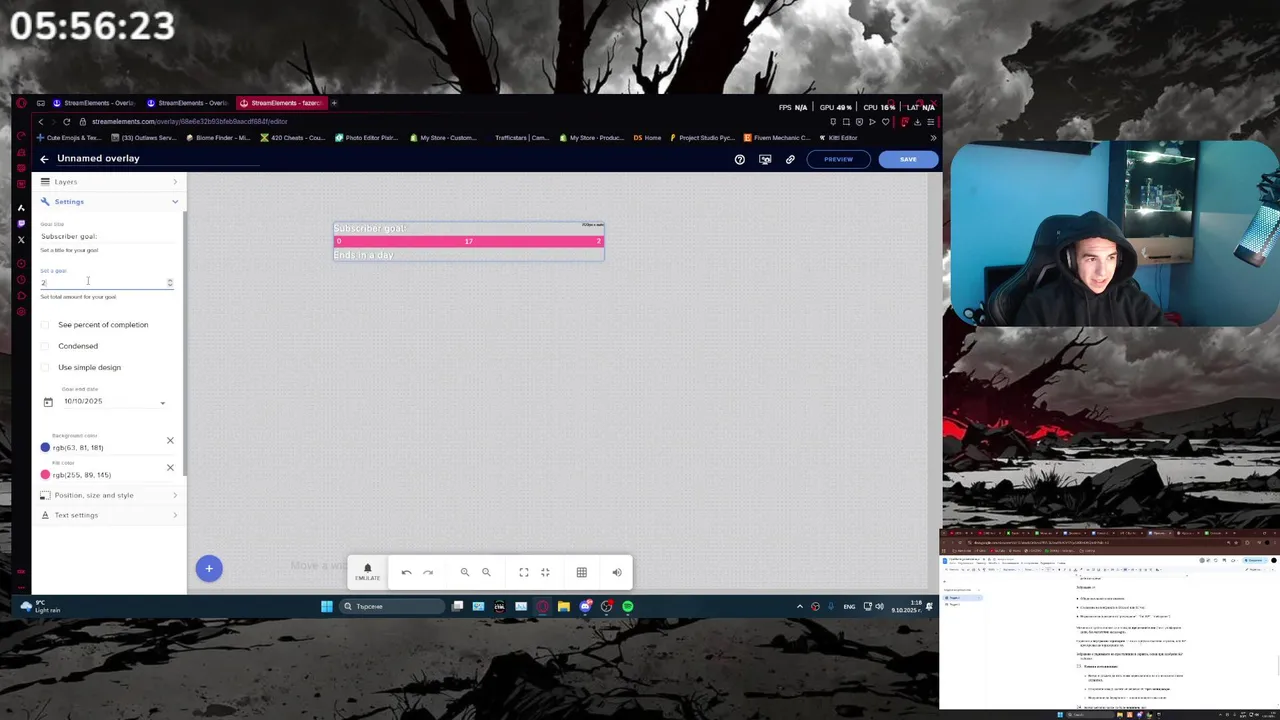Collapse the Settings section
Image resolution: width=1280 pixels, height=720 pixels.
tap(110, 202)
